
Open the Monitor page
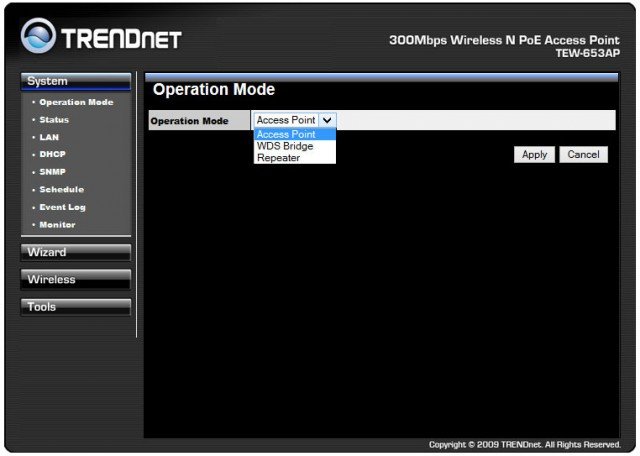57,225
